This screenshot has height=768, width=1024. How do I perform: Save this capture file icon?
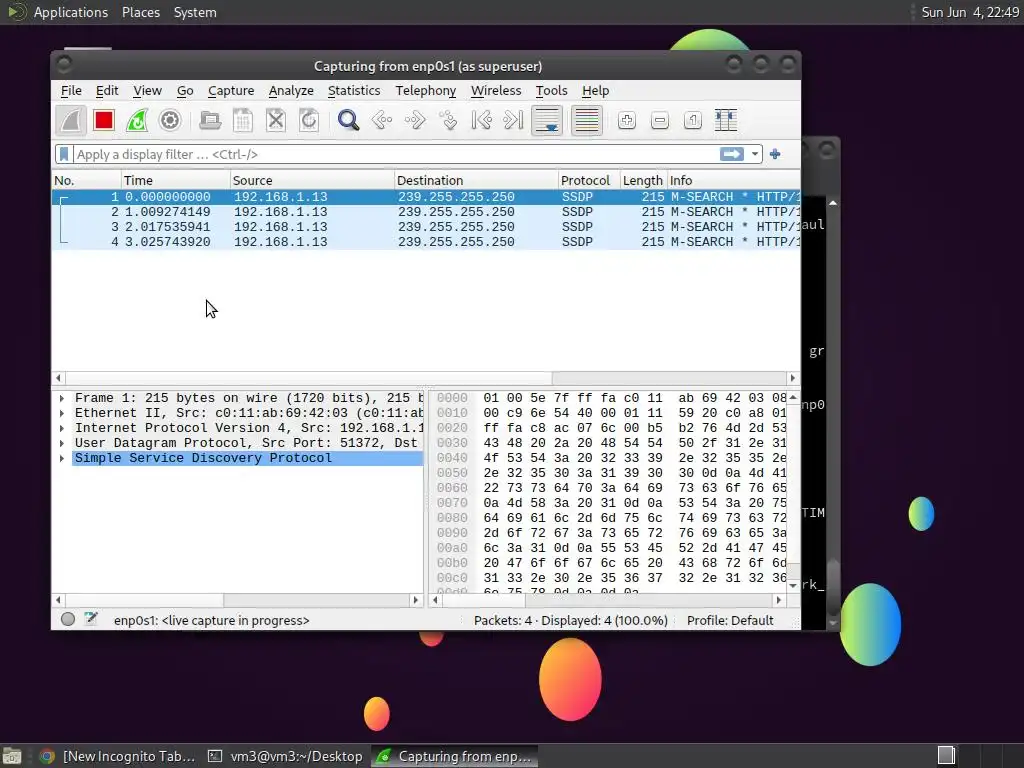click(243, 121)
